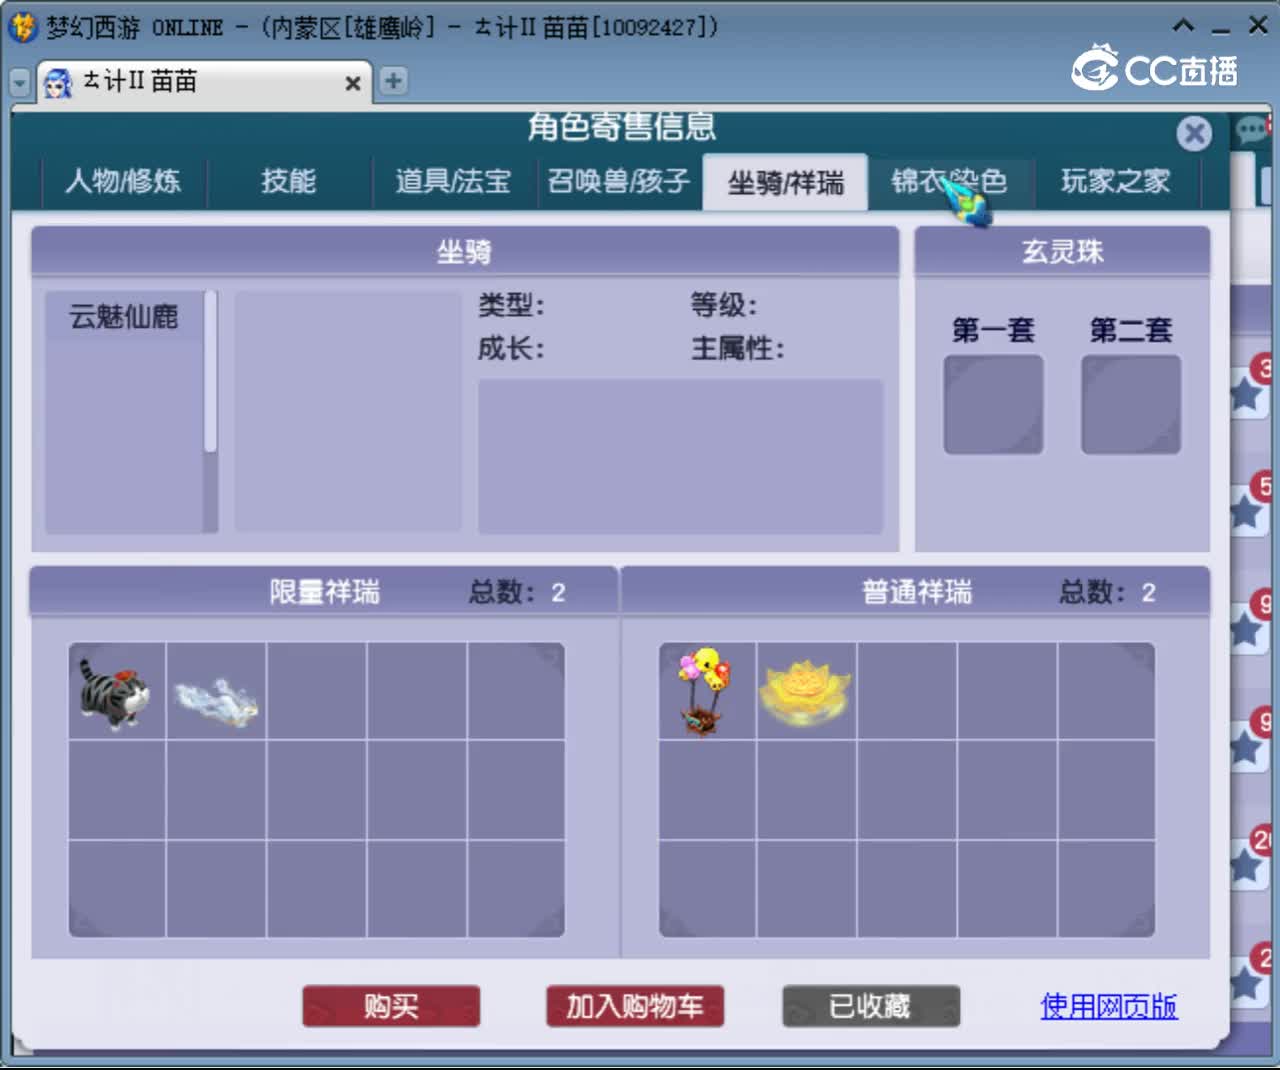Click the 第一套 玄灵珠 slot
This screenshot has width=1280, height=1070.
[x=993, y=405]
